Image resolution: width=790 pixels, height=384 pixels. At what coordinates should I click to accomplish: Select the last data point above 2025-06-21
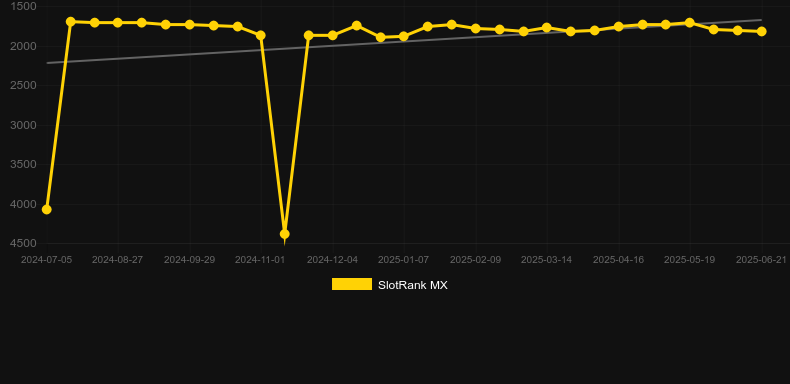click(x=761, y=31)
